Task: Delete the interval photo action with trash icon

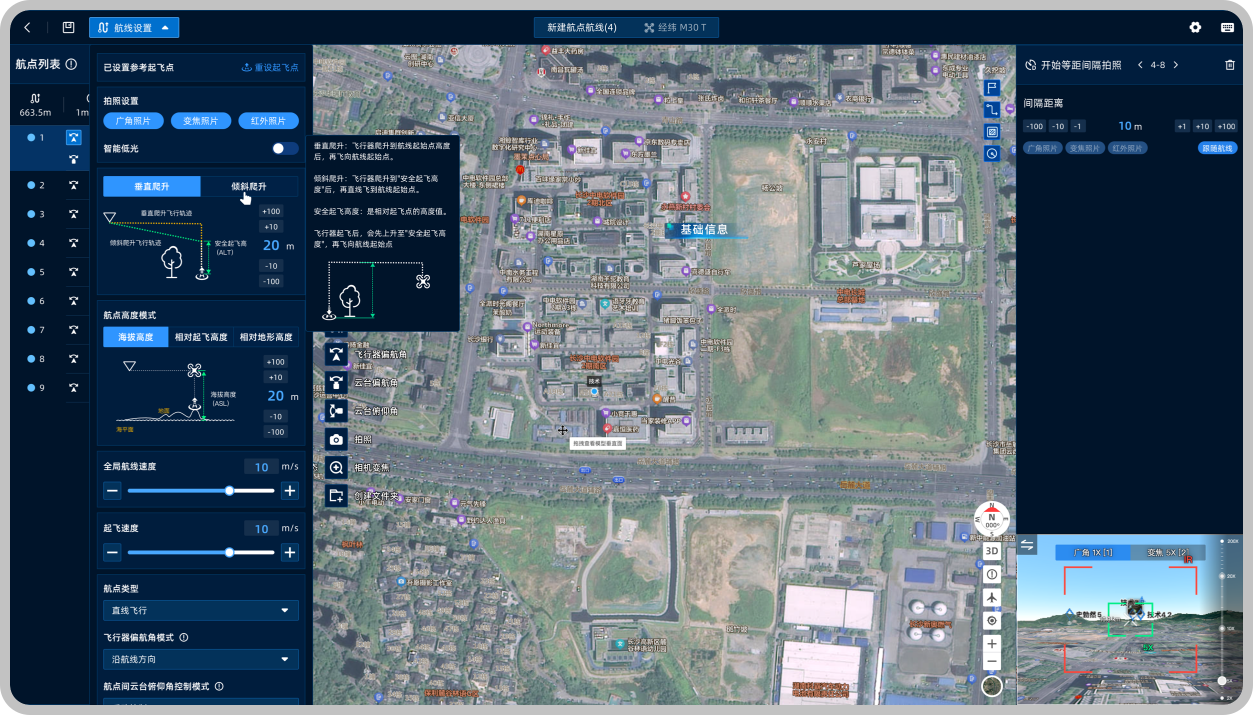Action: tap(1230, 65)
